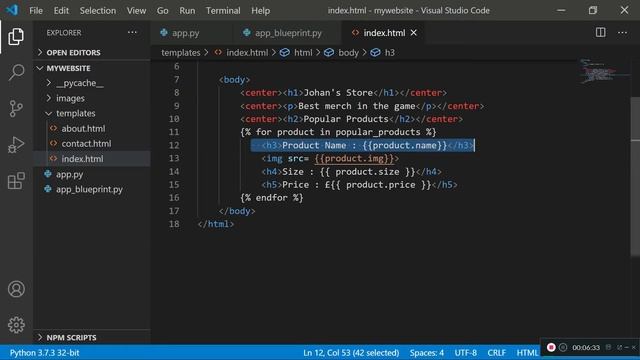Split the editor to the right

(600, 33)
